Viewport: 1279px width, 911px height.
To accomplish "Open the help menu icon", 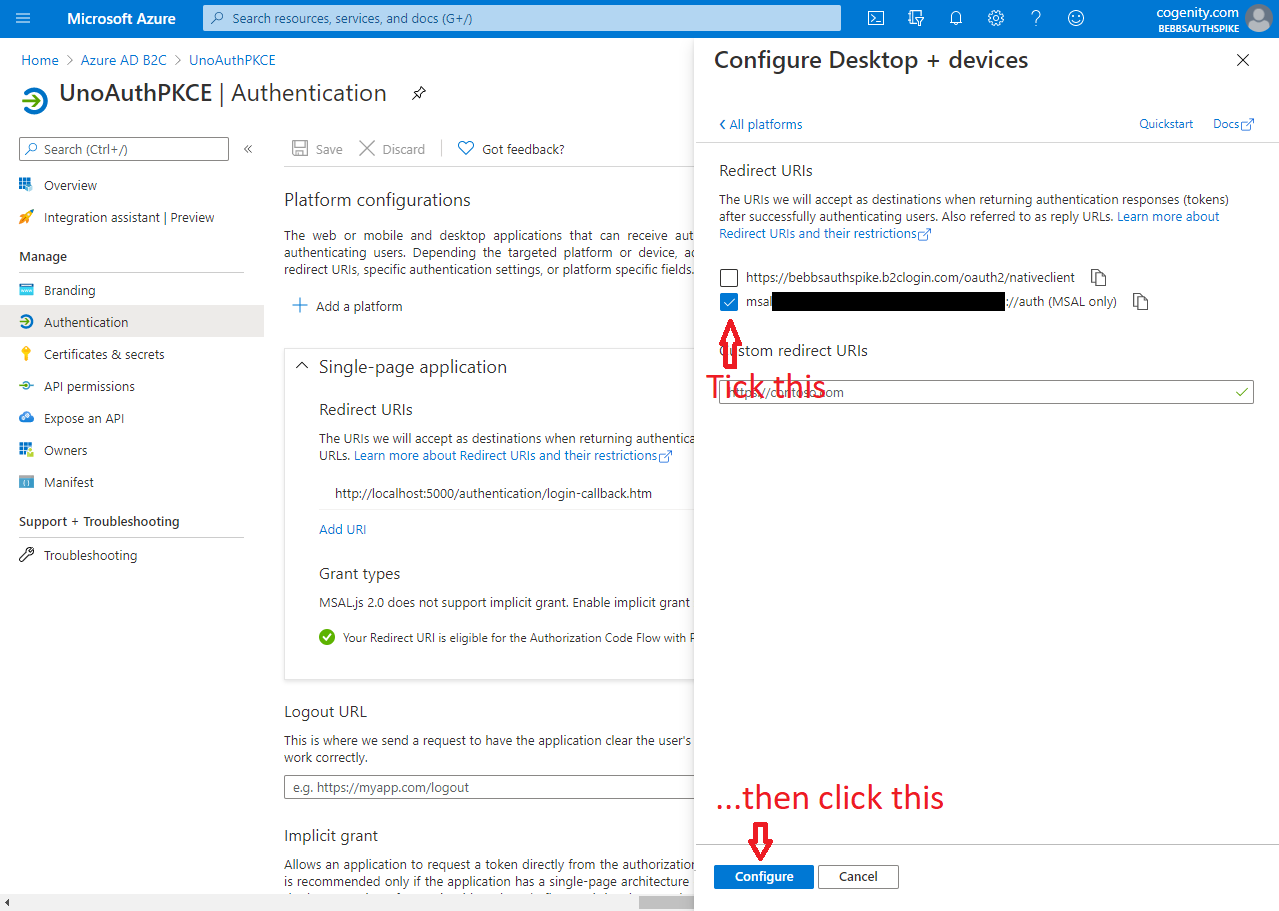I will pos(1035,18).
